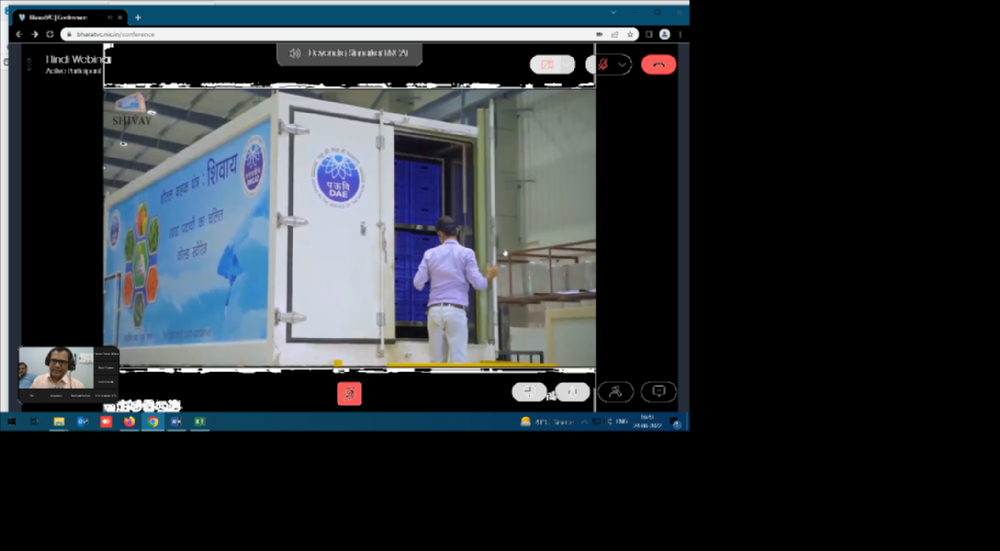Viewport: 1000px width, 551px height.
Task: Open the weather widget on taskbar
Action: [547, 422]
